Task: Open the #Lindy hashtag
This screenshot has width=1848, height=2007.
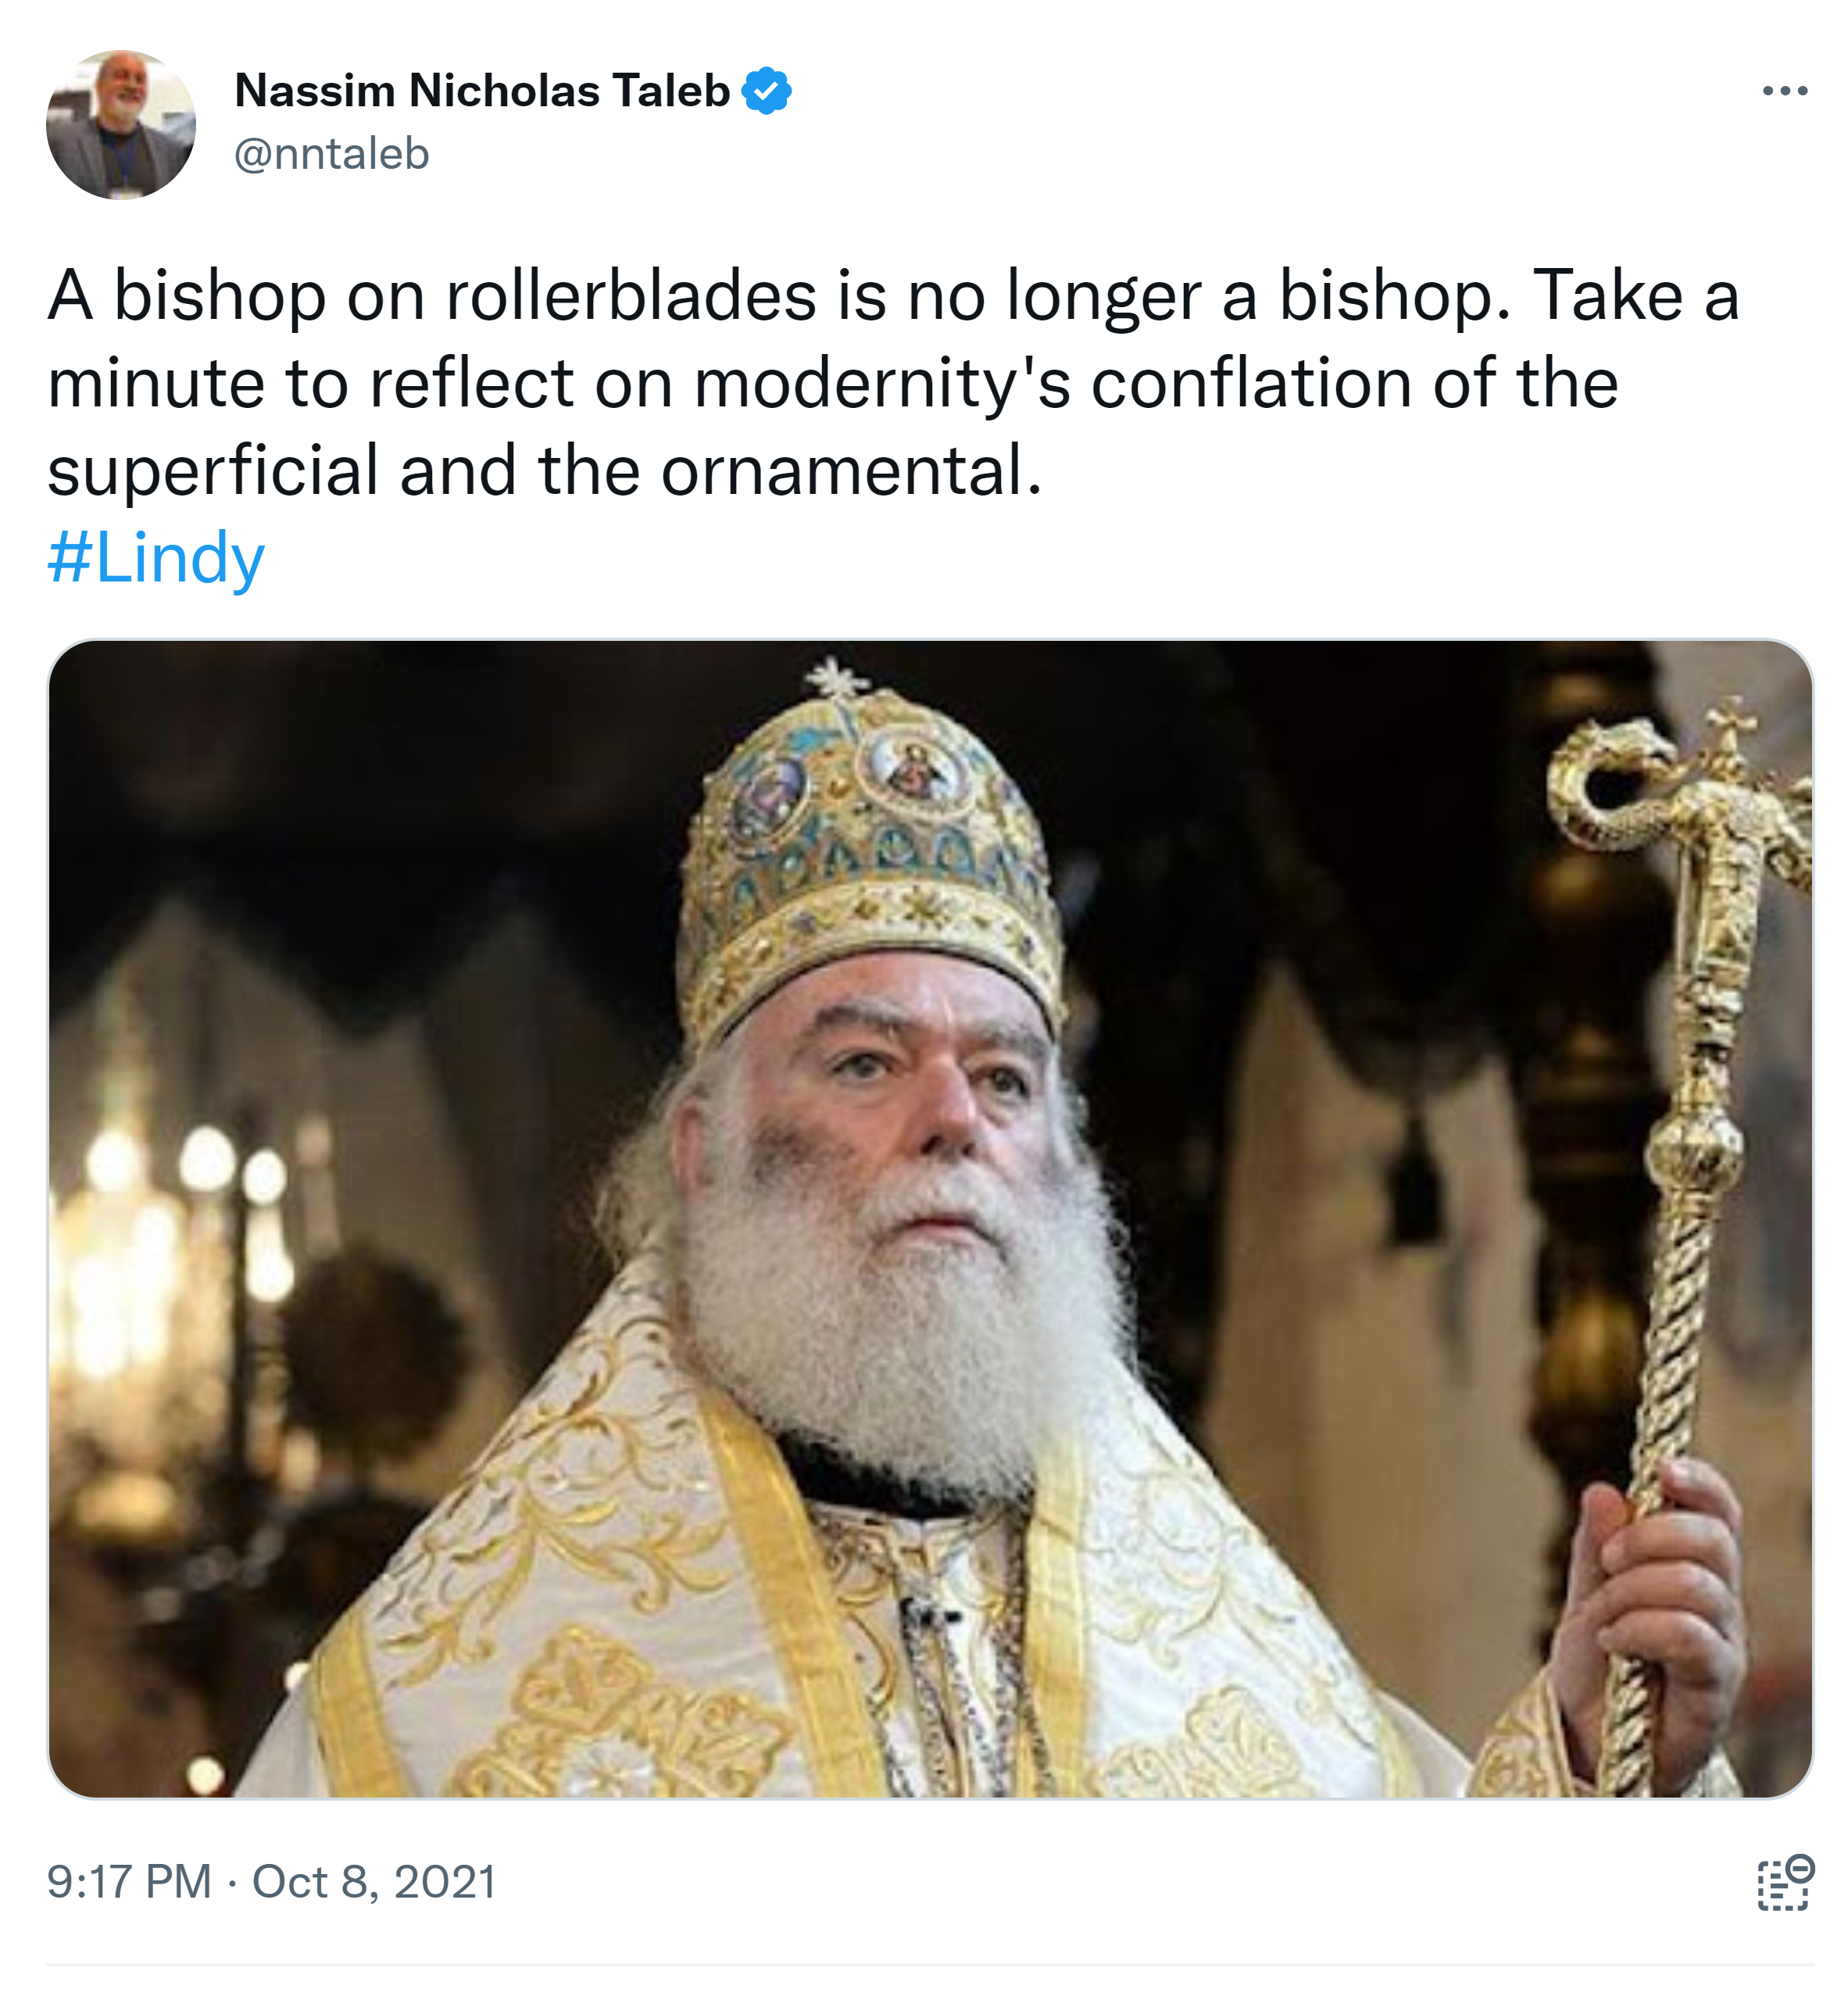Action: tap(156, 557)
